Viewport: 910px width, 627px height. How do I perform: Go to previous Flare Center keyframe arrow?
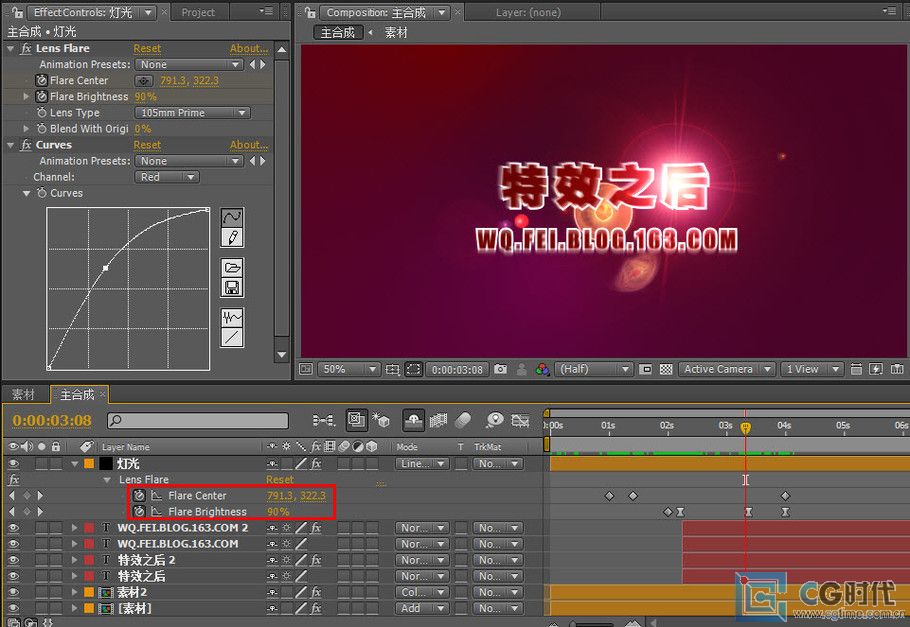coord(12,496)
